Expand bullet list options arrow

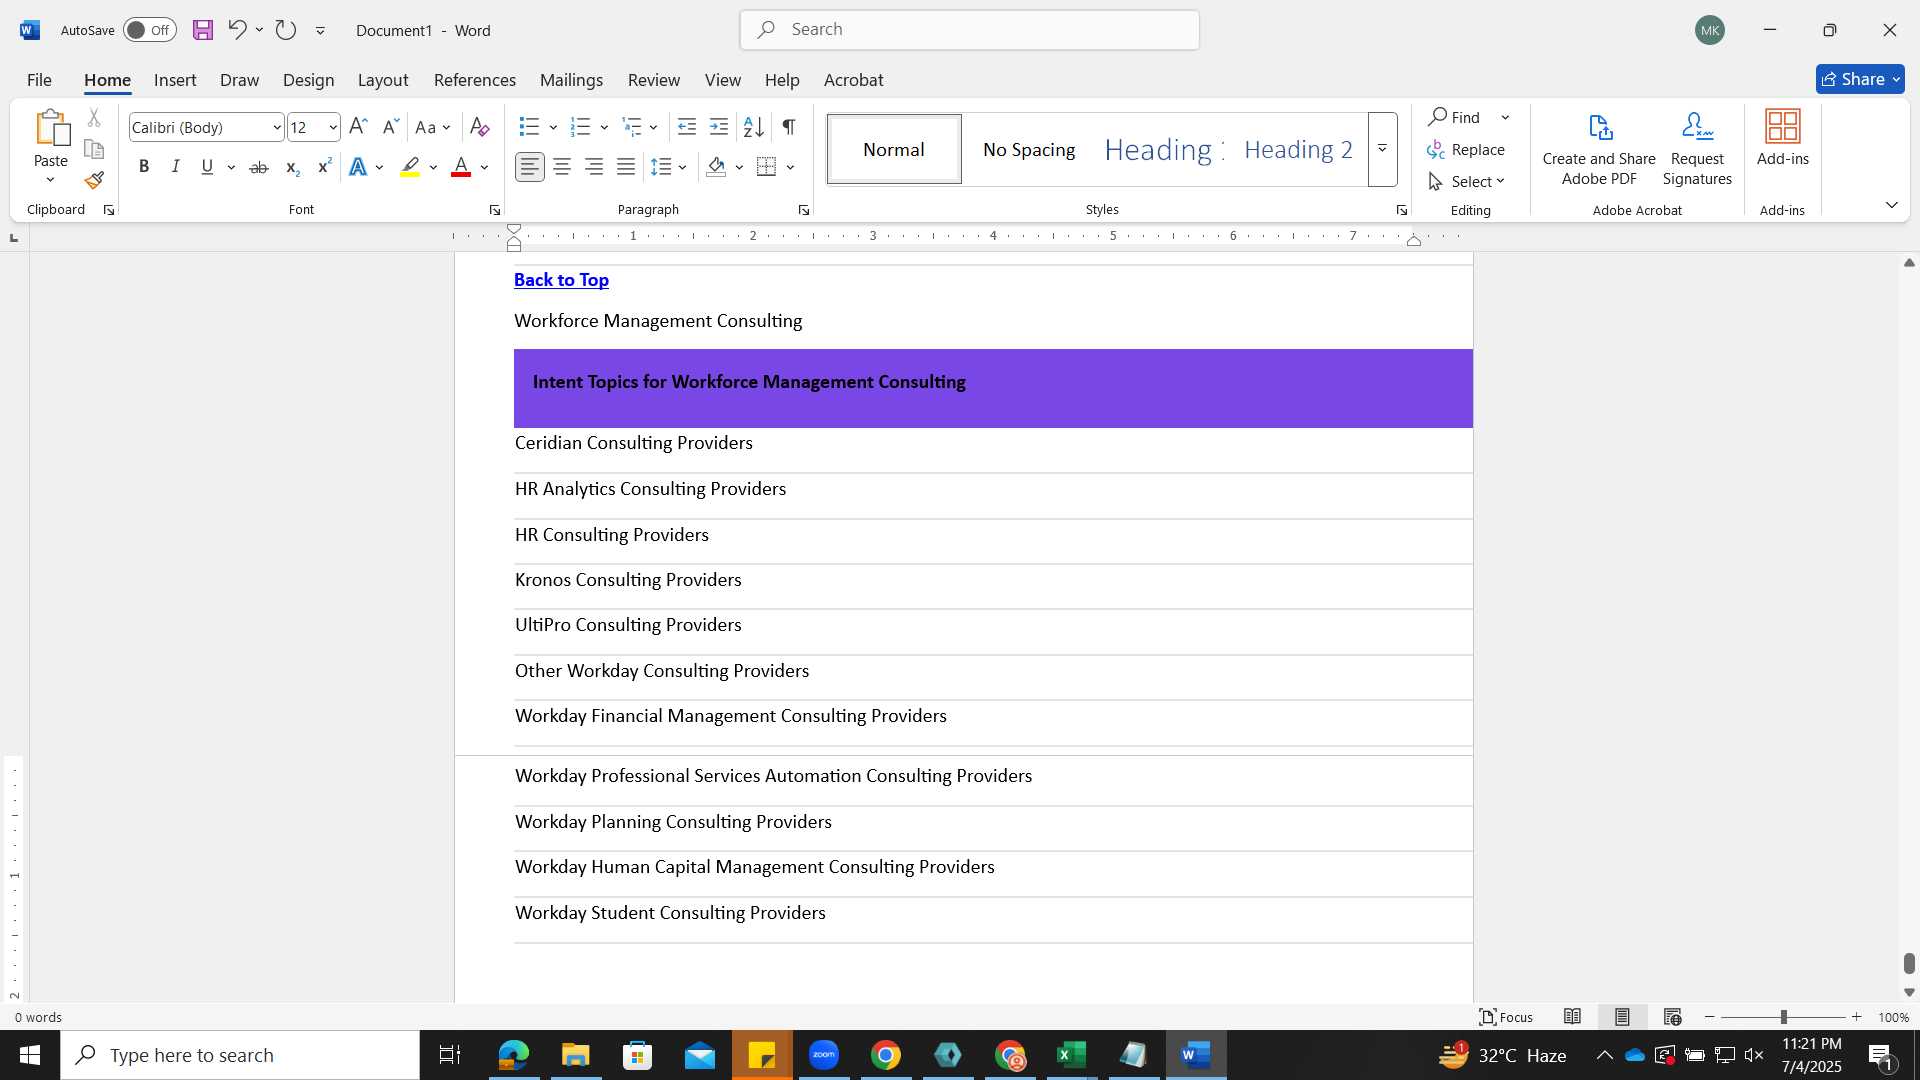553,127
